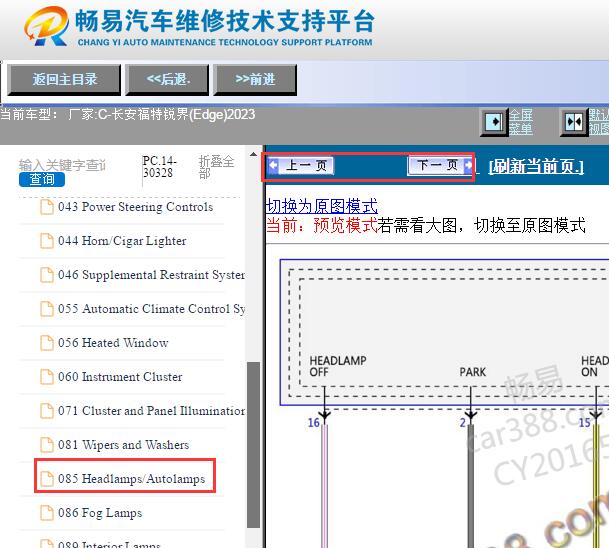This screenshot has height=548, width=609.
Task: Click the tree scrollbar up arrow
Action: 253,154
